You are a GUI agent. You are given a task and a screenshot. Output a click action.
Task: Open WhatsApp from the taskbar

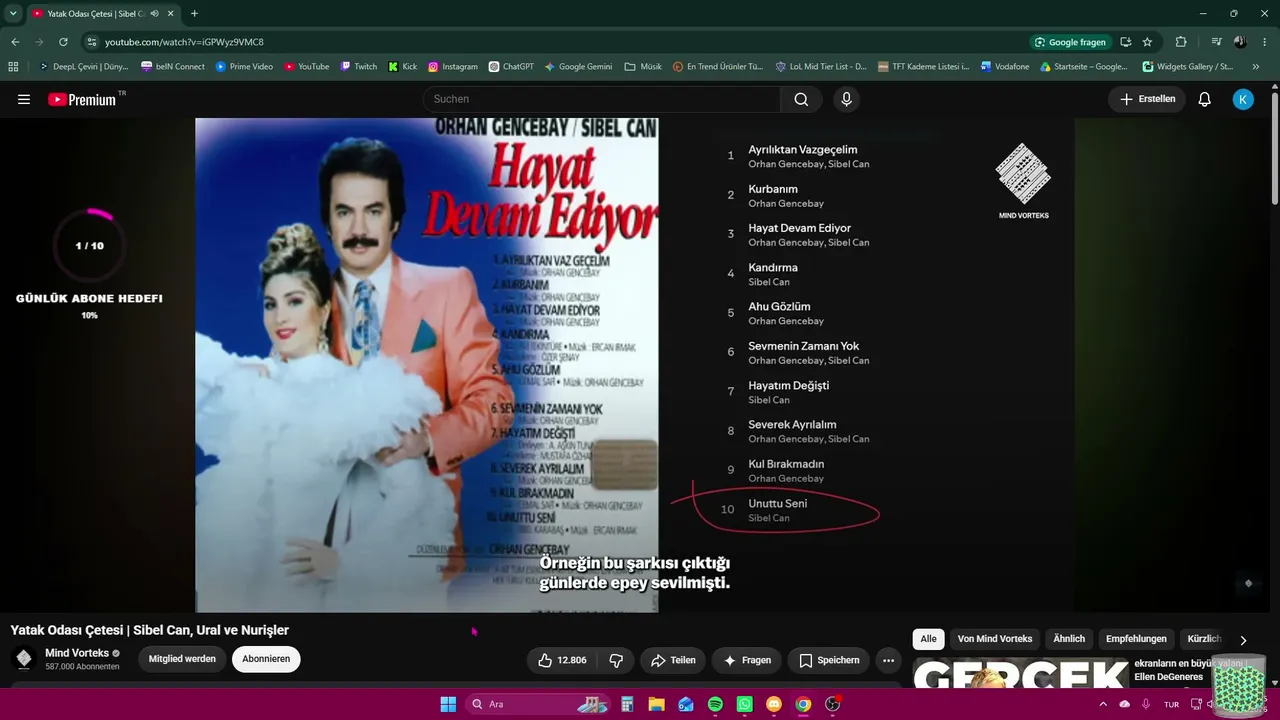pyautogui.click(x=744, y=704)
